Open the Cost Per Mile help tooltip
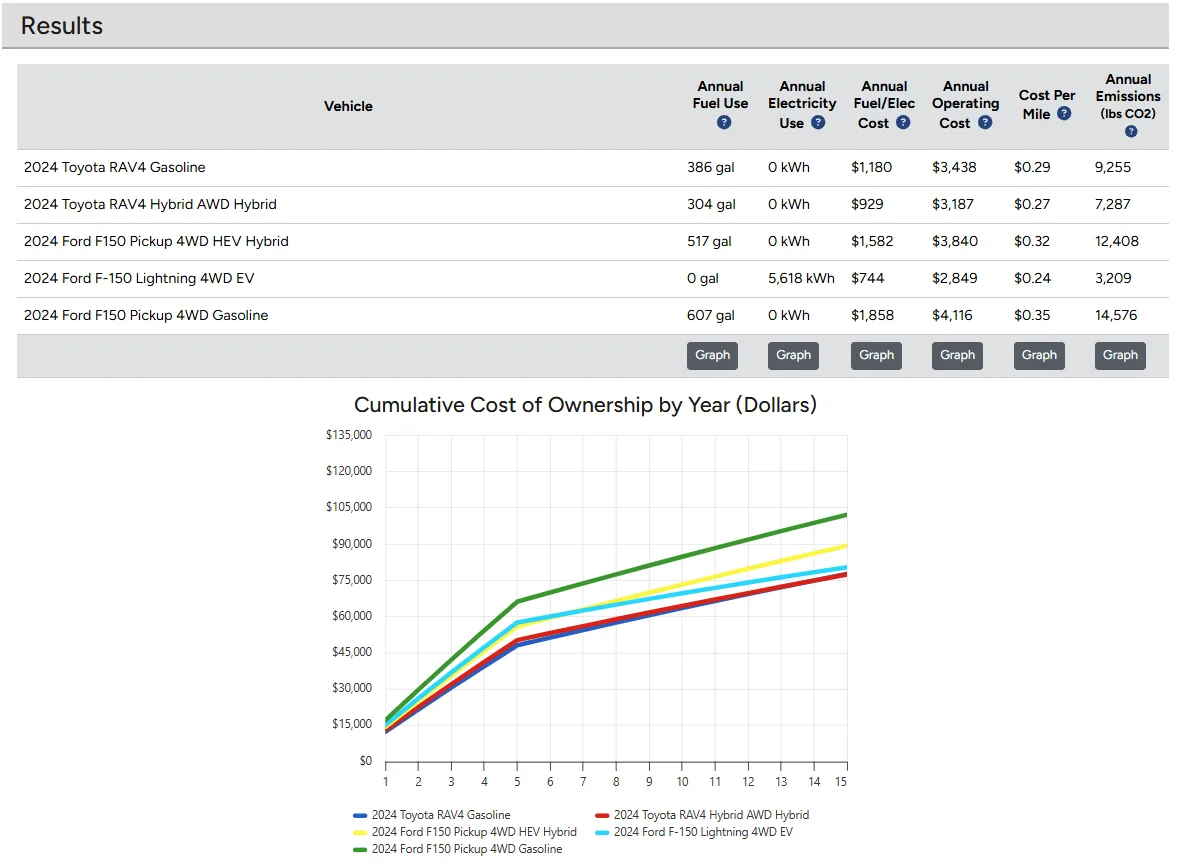The height and width of the screenshot is (866, 1185). [1063, 112]
